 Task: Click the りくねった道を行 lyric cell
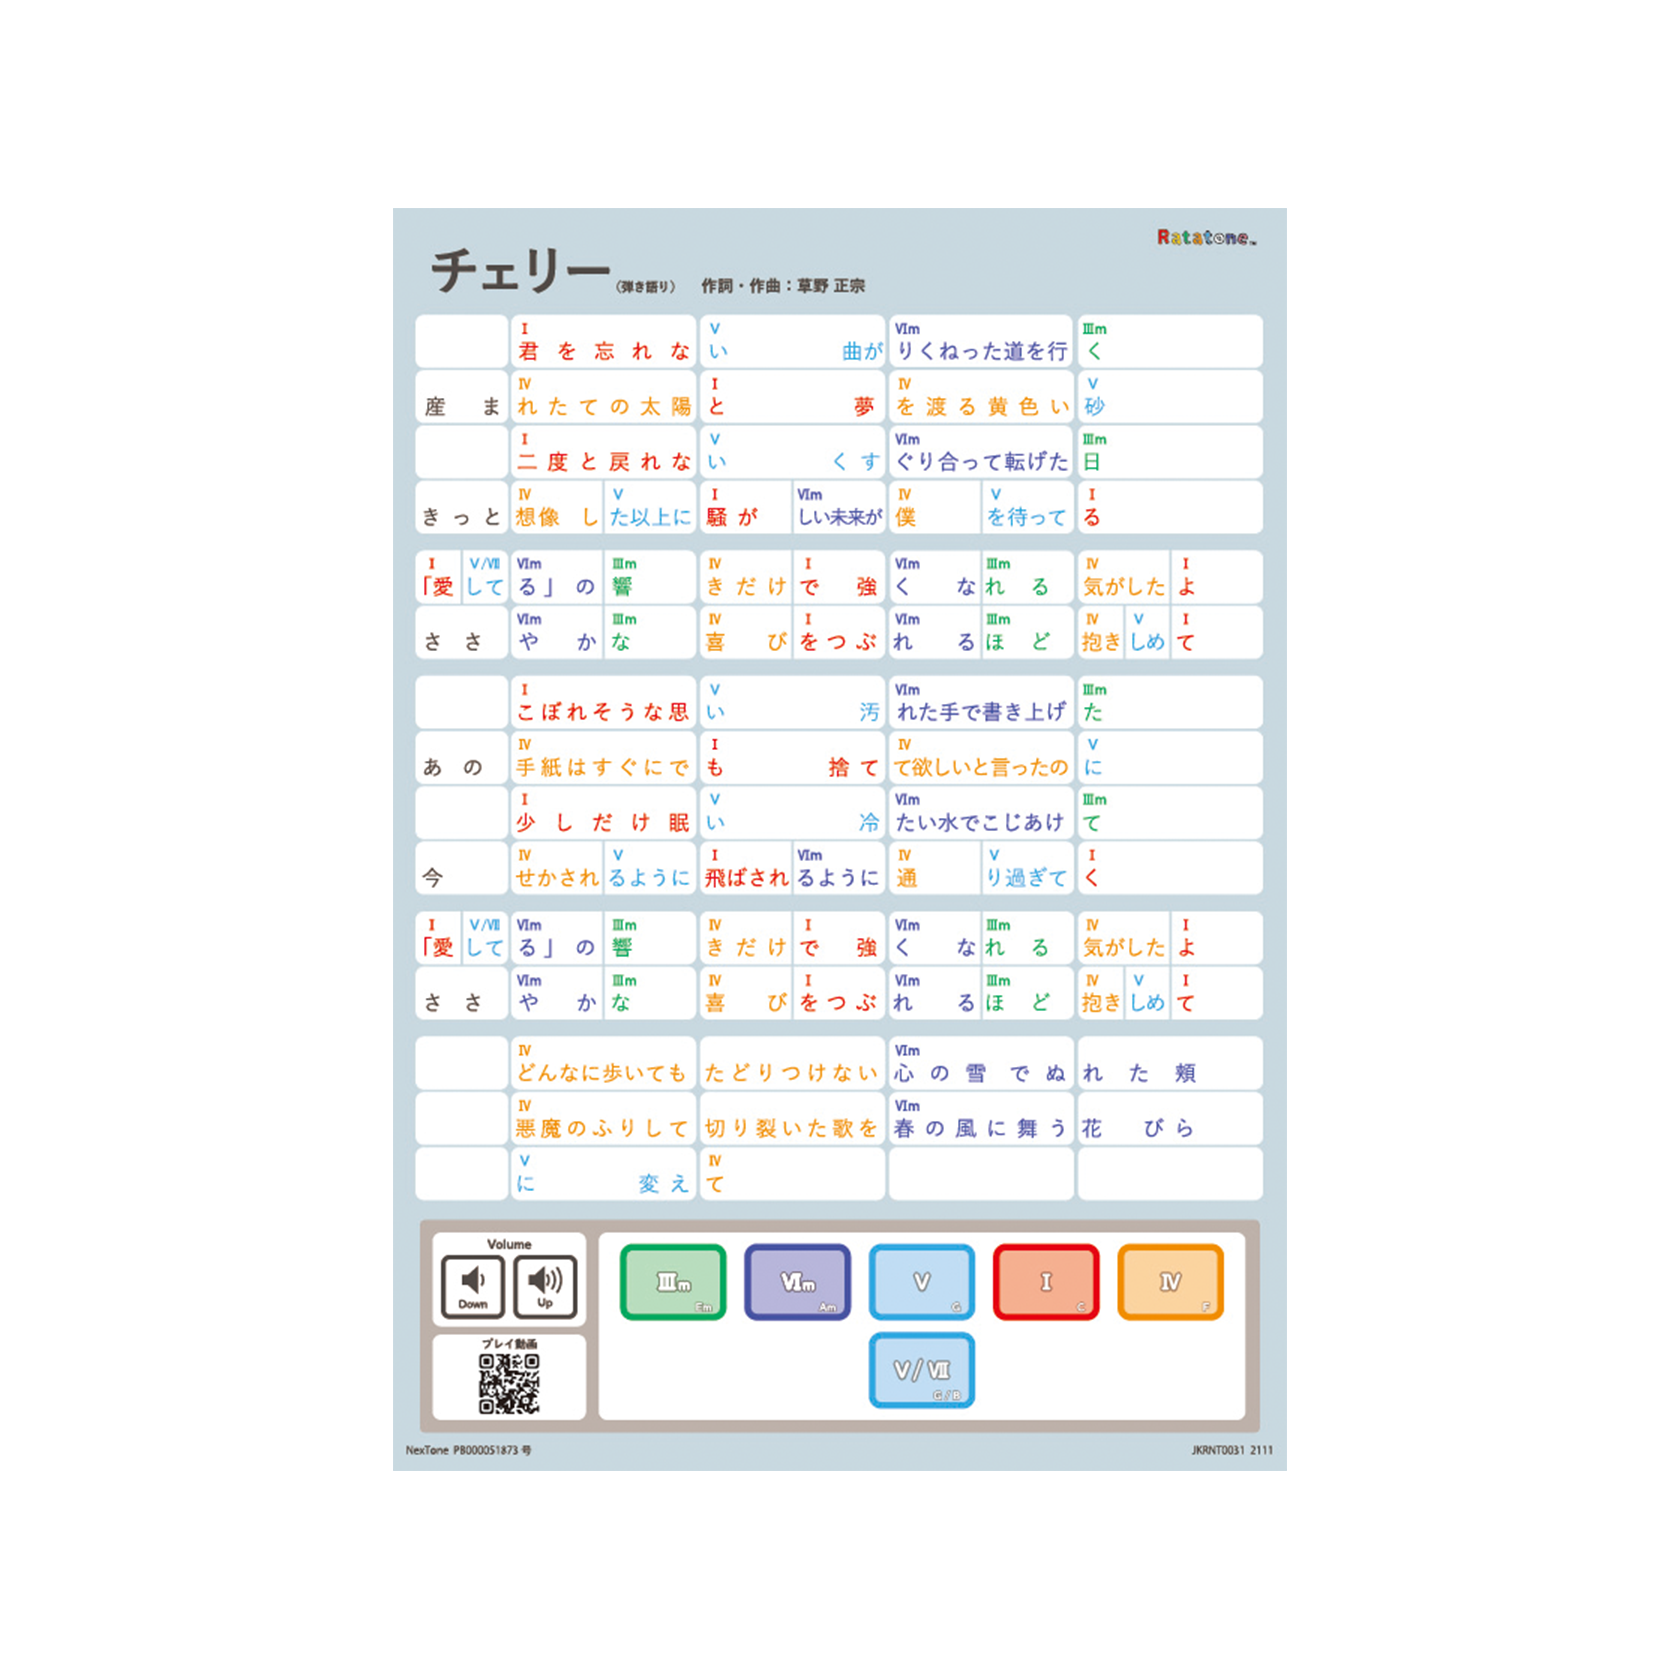[981, 341]
